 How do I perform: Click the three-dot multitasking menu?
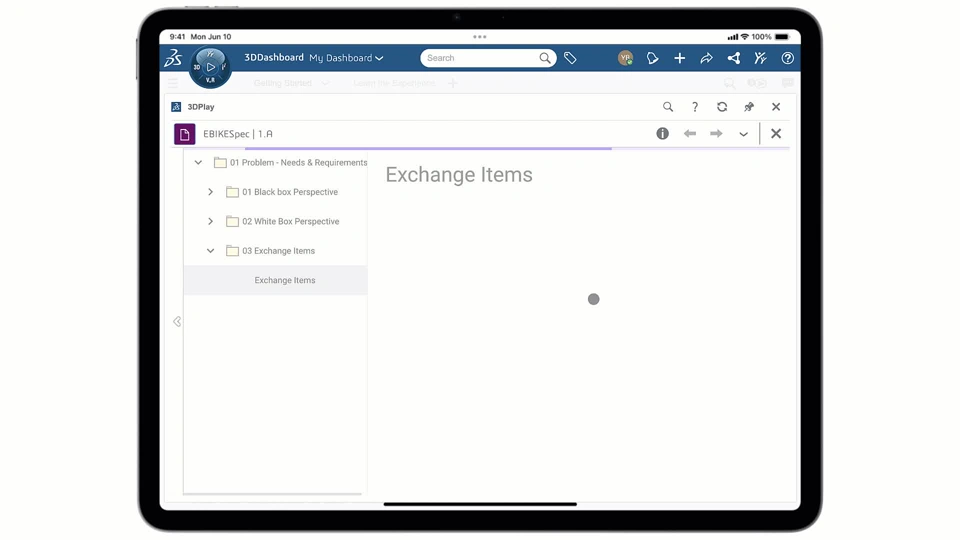[479, 37]
